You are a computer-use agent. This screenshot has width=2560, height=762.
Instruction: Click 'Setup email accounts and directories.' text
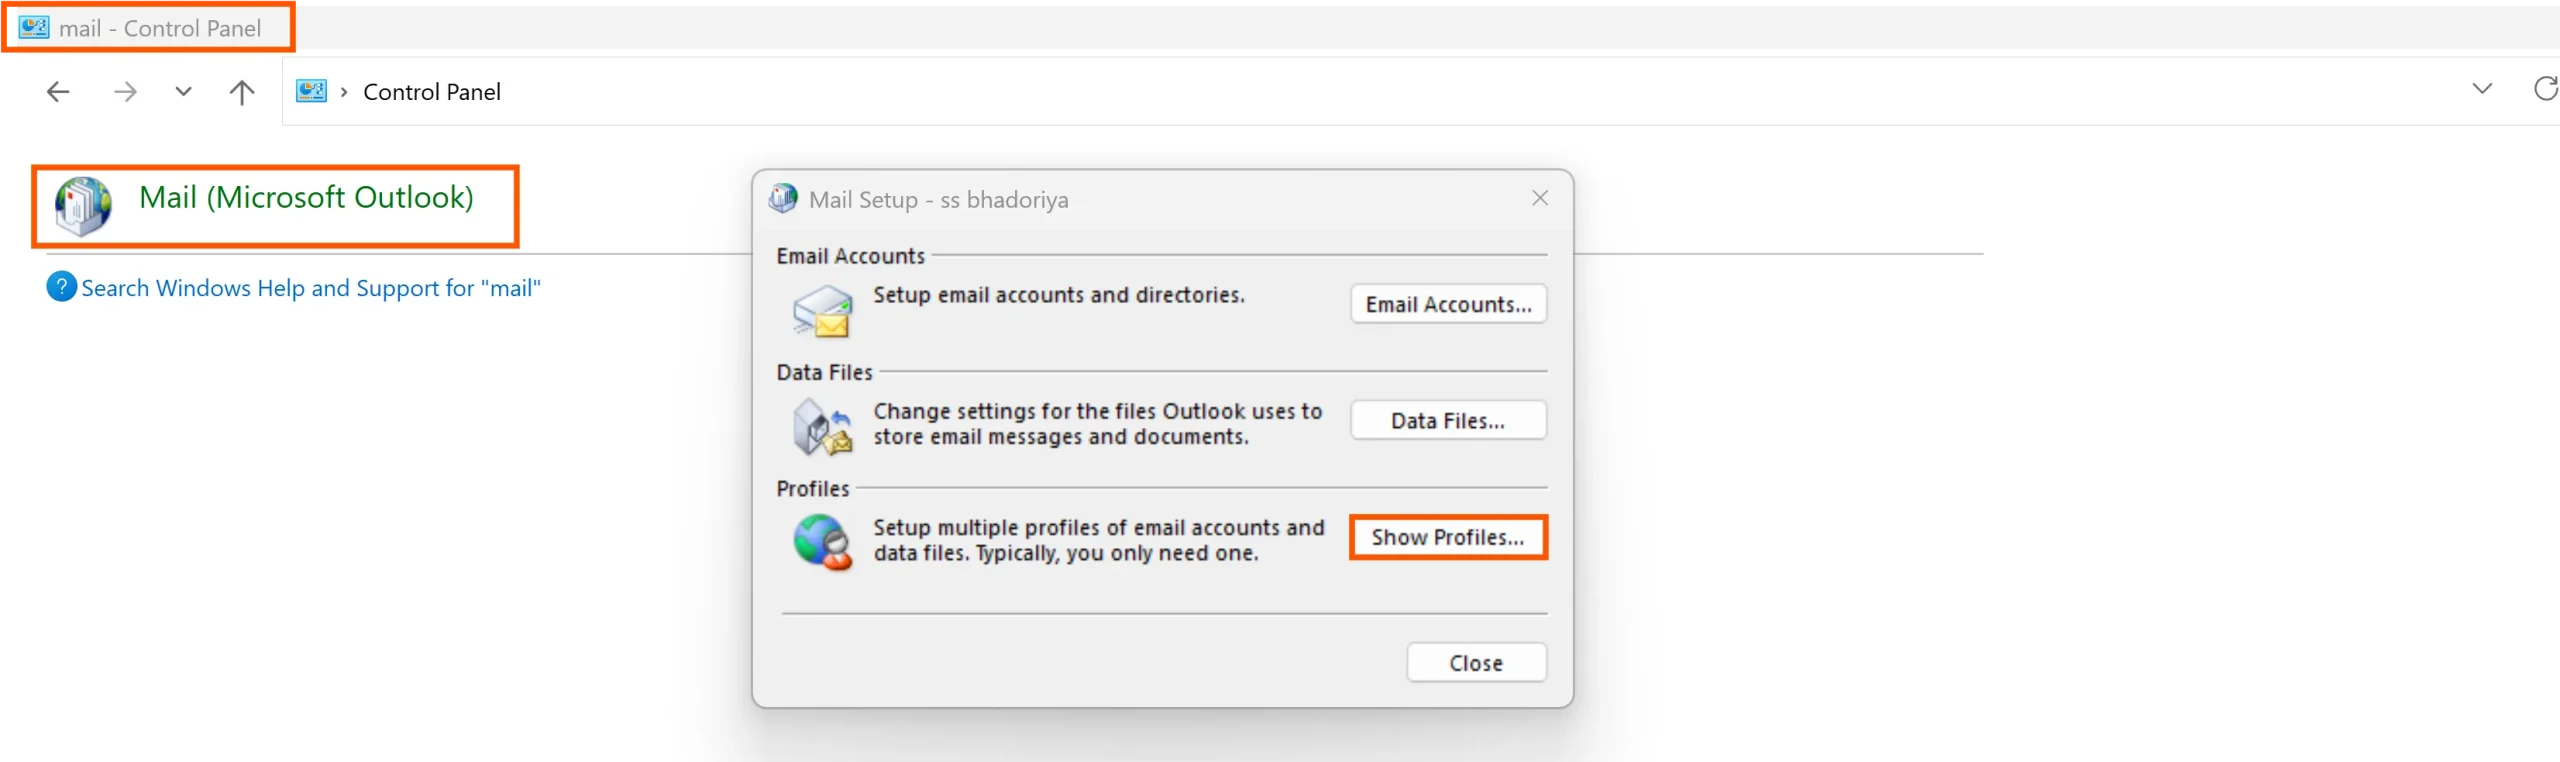1059,295
